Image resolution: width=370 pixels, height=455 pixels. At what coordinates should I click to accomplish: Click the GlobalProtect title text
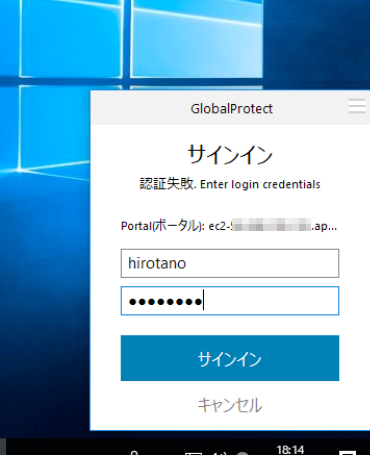click(231, 109)
